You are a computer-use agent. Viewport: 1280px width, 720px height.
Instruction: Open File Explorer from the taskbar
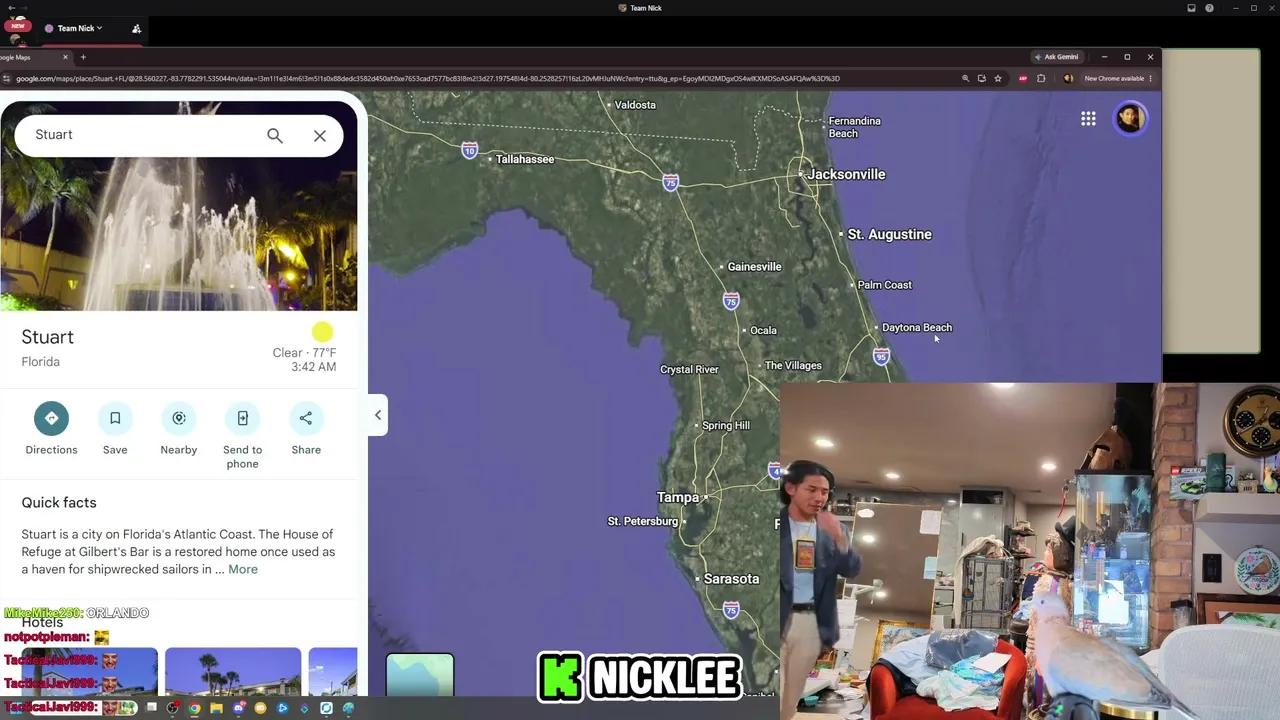(216, 708)
